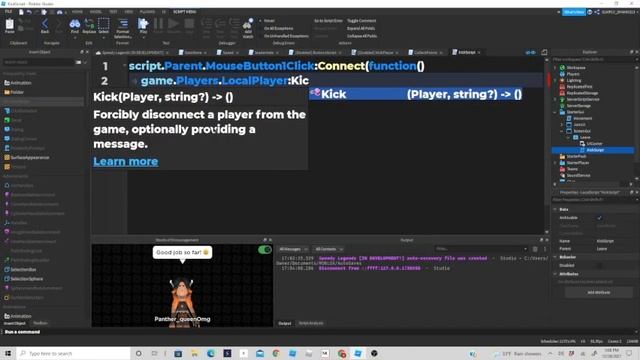This screenshot has height=360, width=640.
Task: Open the All Contexts output filter dropdown
Action: 329,249
